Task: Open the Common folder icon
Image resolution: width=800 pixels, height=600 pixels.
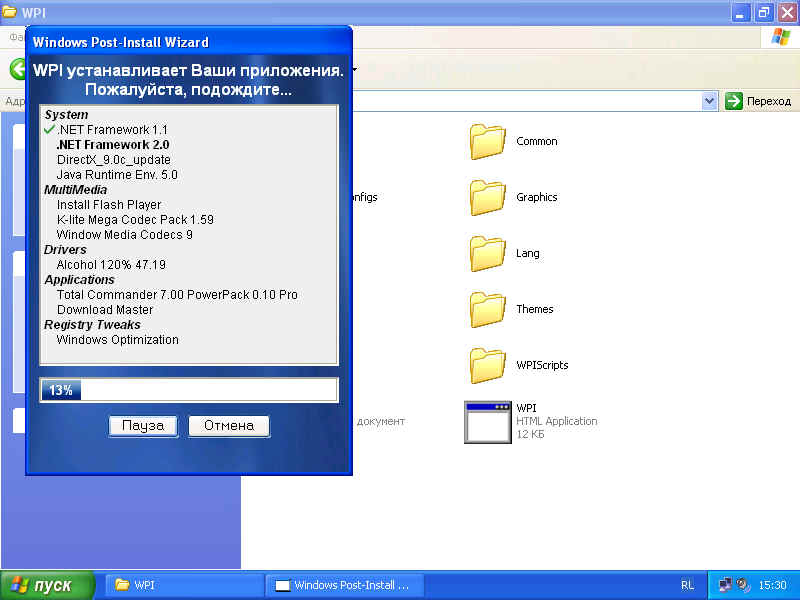Action: (x=487, y=141)
